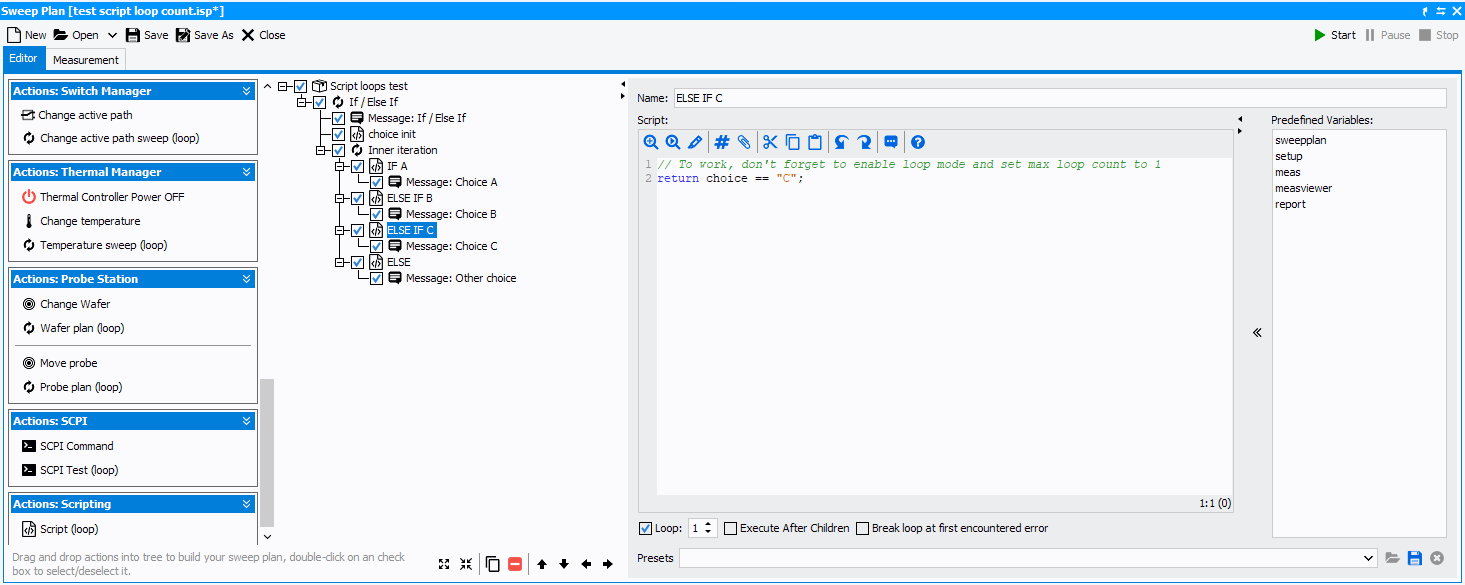The height and width of the screenshot is (585, 1465).
Task: Select predefined variable sweepplan
Action: click(x=1300, y=140)
